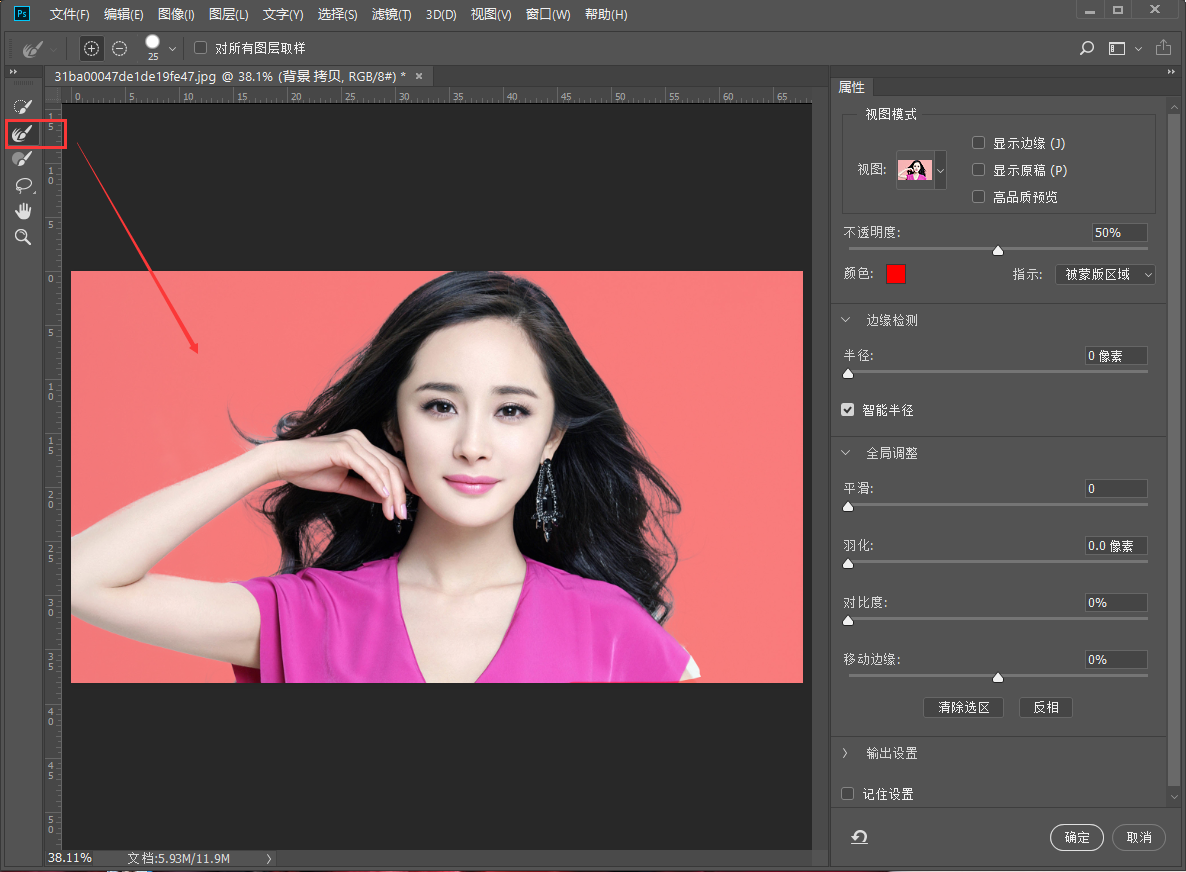Open the 指示 被蒙版区域 dropdown
1186x872 pixels.
tap(1105, 274)
